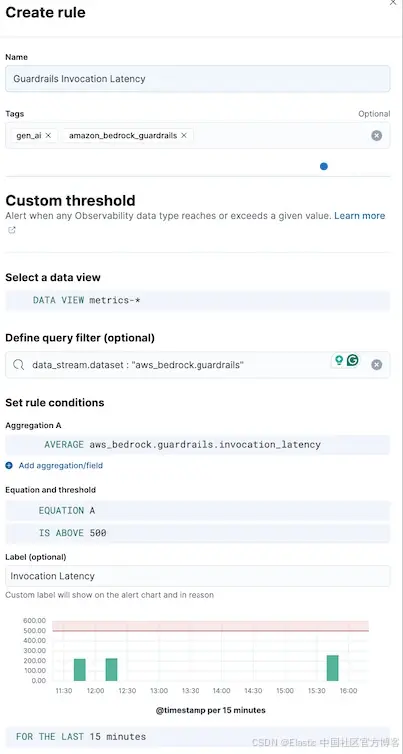Open the DATA VIEW metrics-* selector
This screenshot has width=403, height=754.
(197, 301)
